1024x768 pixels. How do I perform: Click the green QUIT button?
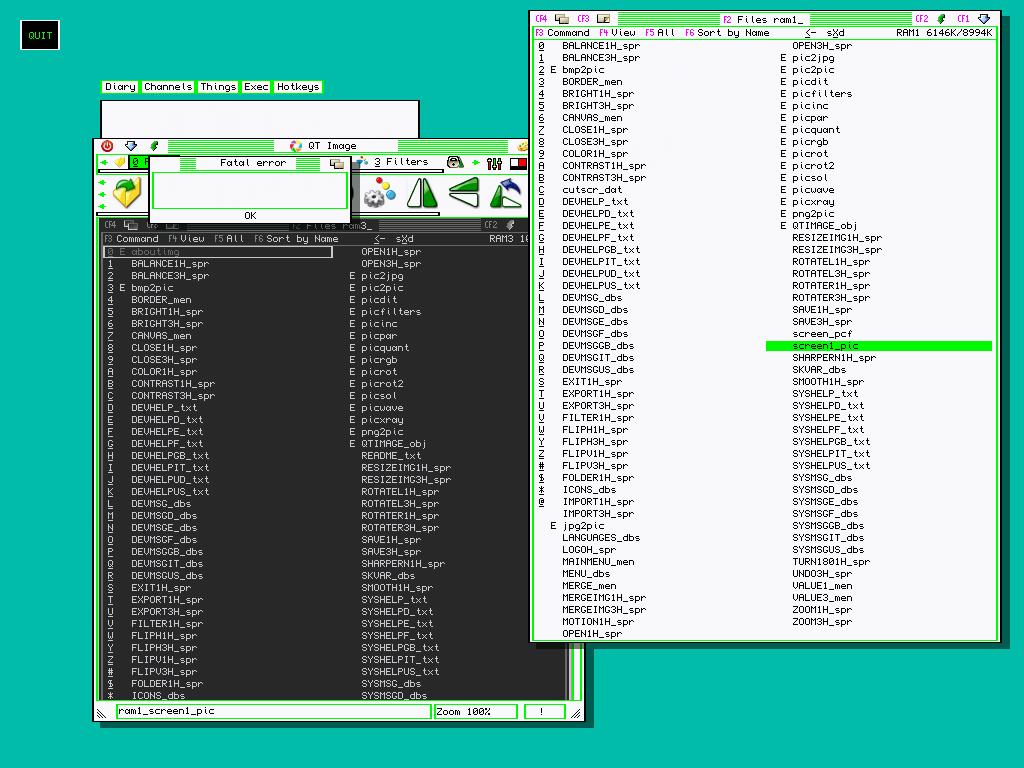click(40, 35)
